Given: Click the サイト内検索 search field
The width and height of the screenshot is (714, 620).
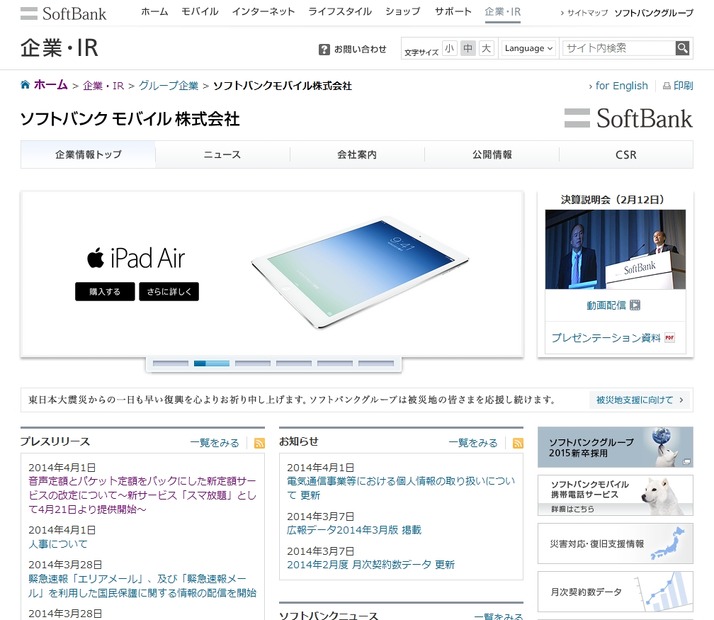Looking at the screenshot, I should tap(618, 48).
